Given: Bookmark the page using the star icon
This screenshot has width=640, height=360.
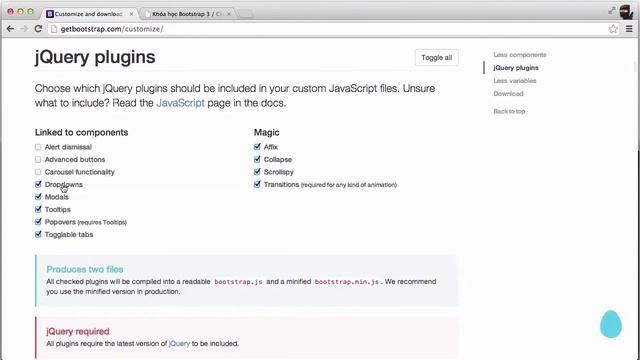Looking at the screenshot, I should coord(613,29).
